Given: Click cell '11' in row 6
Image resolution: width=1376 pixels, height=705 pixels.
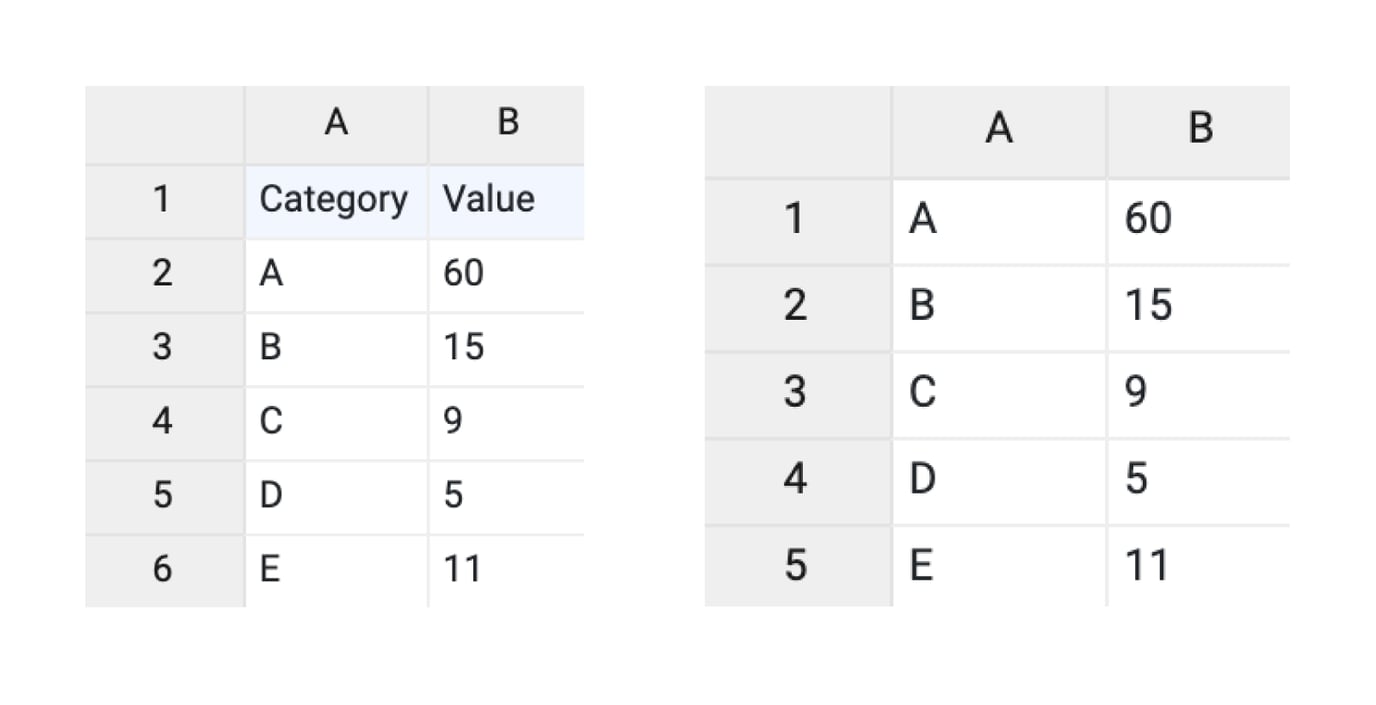Looking at the screenshot, I should tap(504, 569).
